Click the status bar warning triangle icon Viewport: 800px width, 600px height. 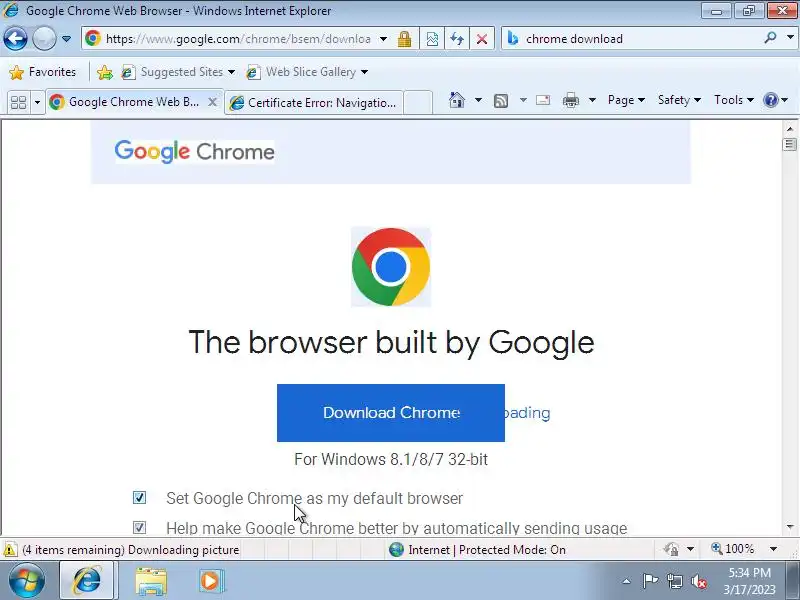[10, 549]
